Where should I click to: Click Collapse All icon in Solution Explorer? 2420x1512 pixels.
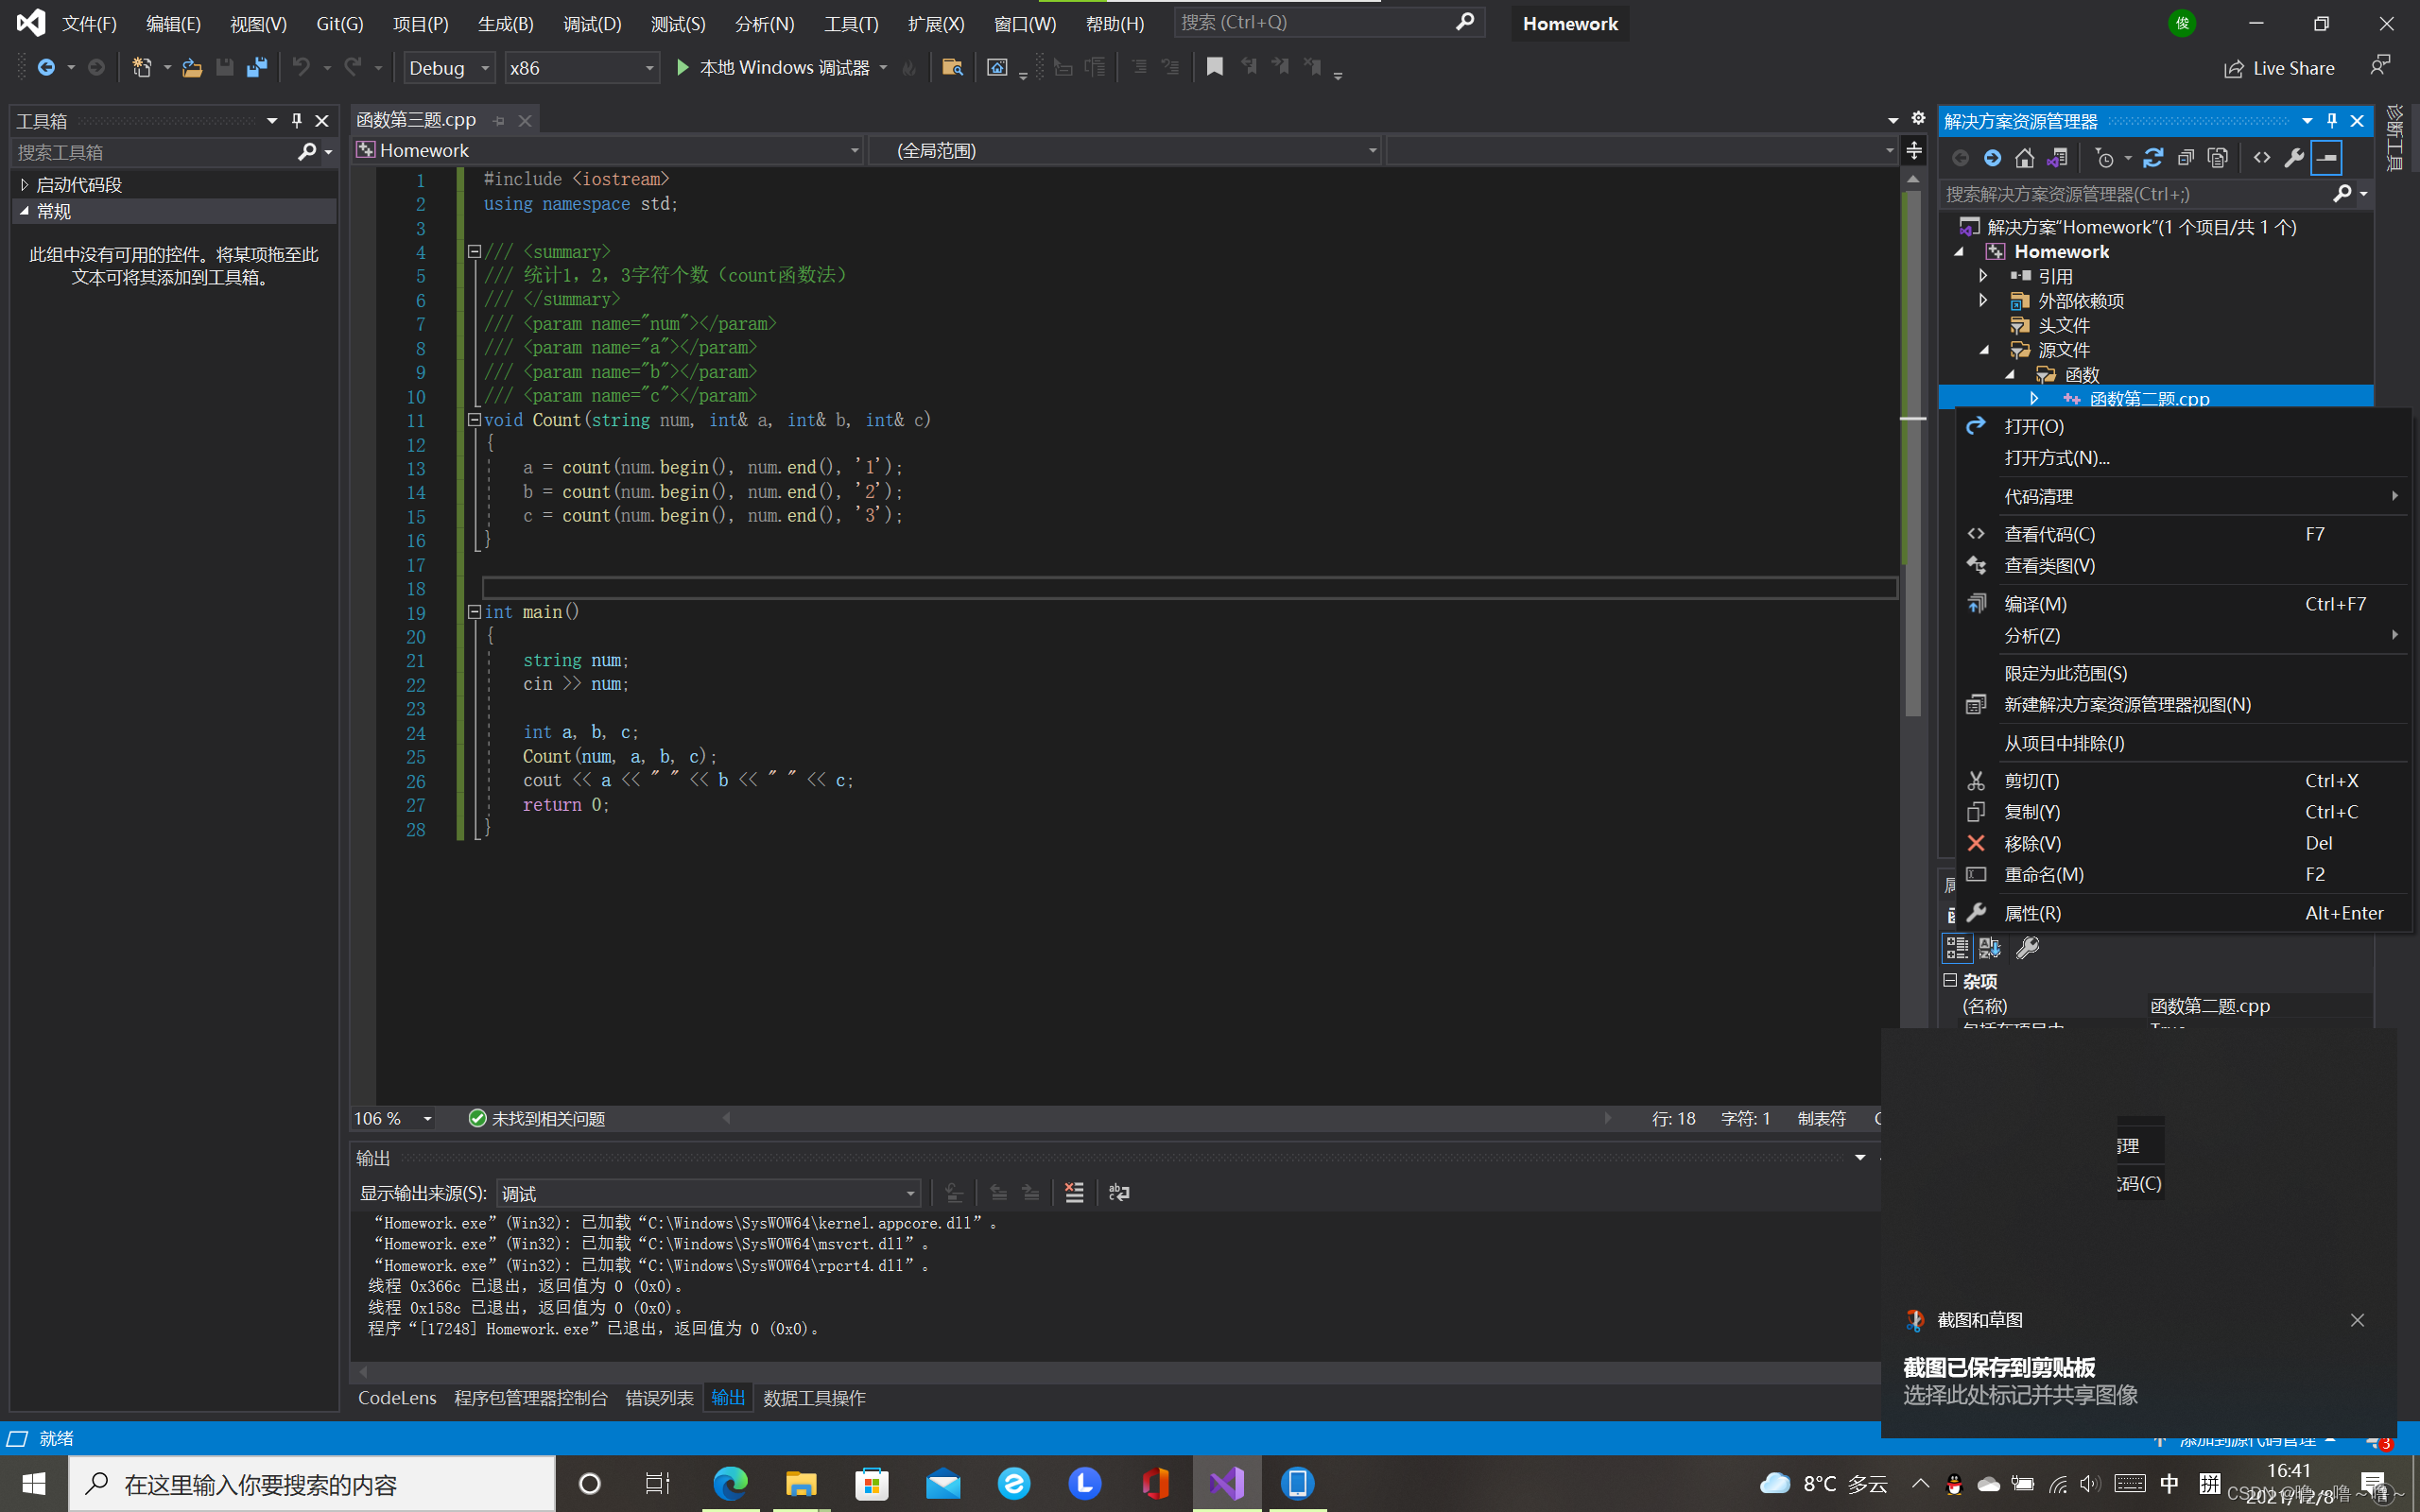[x=2186, y=158]
